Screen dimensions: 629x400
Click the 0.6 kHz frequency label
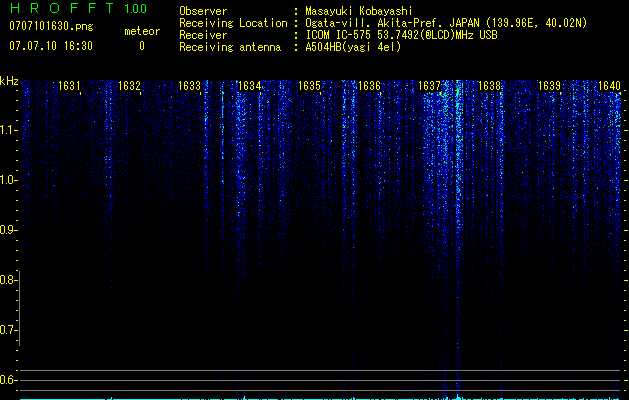(x=7, y=380)
